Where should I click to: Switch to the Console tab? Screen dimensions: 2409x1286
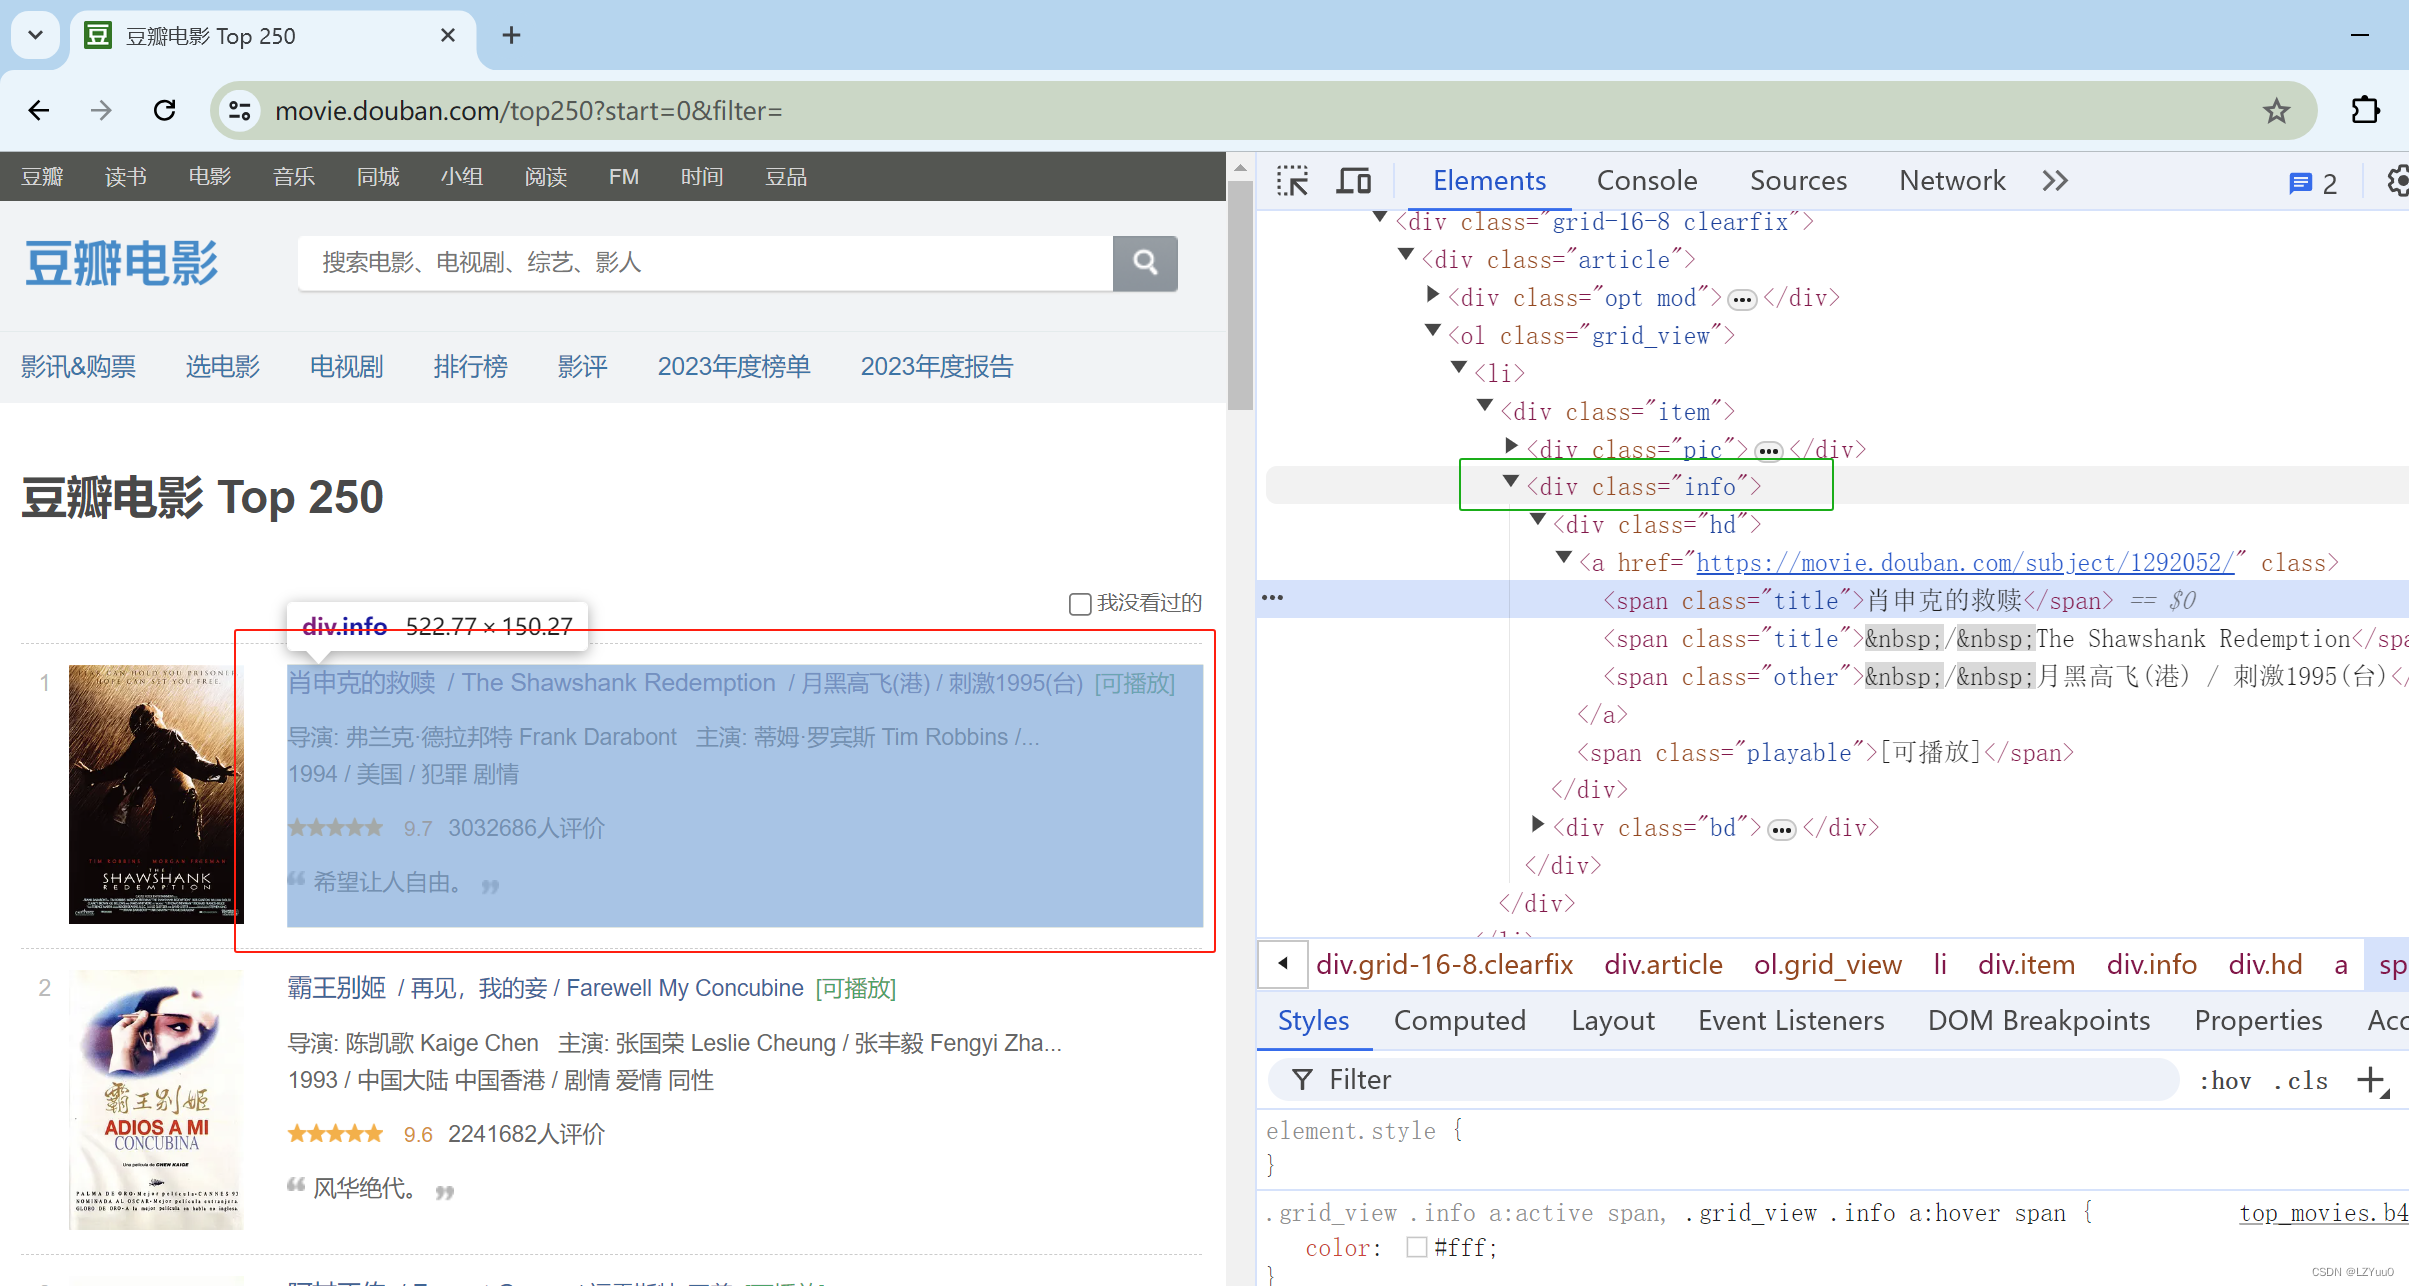coord(1647,181)
